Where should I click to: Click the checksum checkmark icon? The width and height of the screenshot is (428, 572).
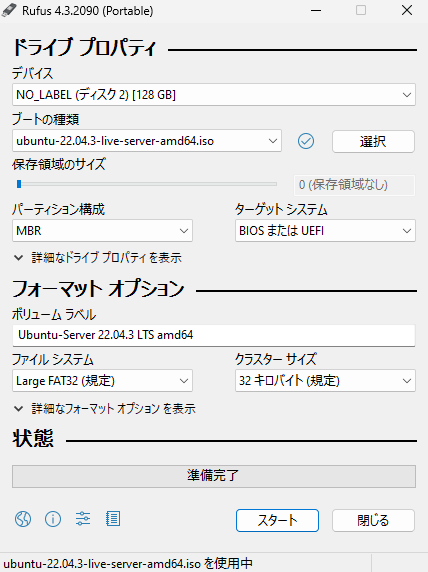306,141
